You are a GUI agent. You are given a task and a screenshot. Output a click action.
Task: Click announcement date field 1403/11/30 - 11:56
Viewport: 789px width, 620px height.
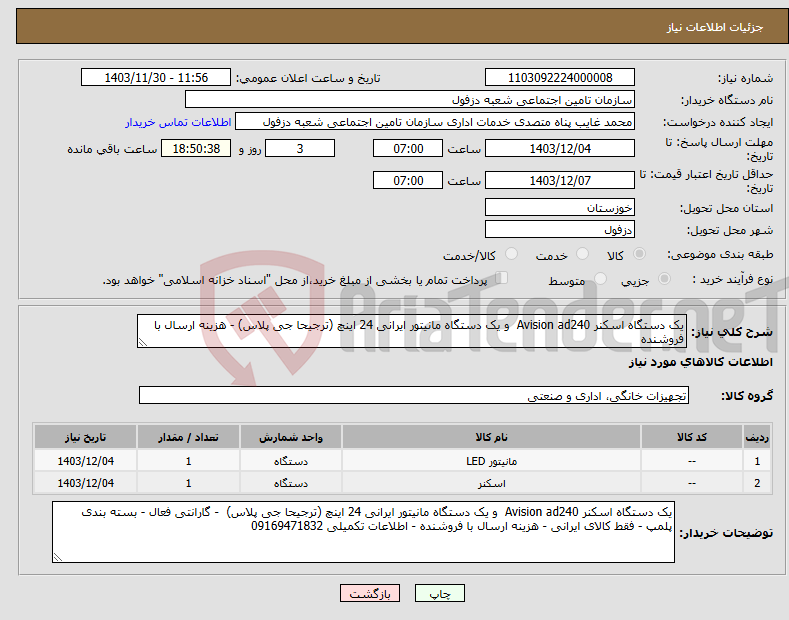pyautogui.click(x=155, y=78)
